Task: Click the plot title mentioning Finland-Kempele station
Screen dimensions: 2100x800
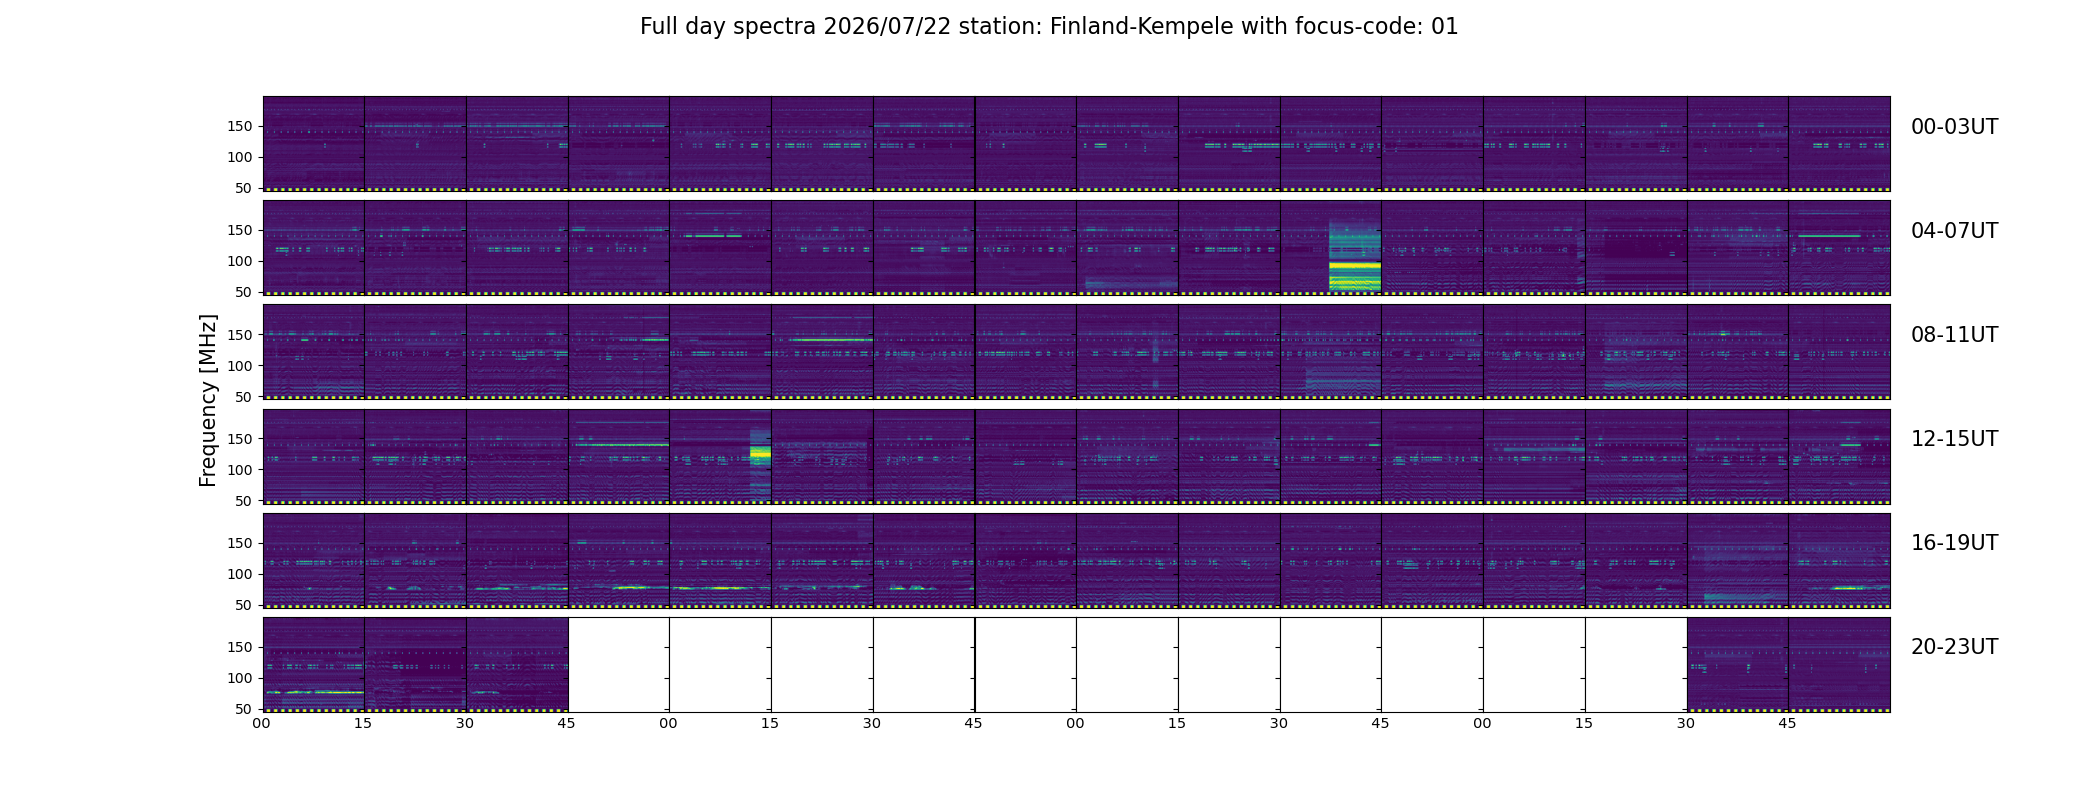Action: tap(1049, 27)
